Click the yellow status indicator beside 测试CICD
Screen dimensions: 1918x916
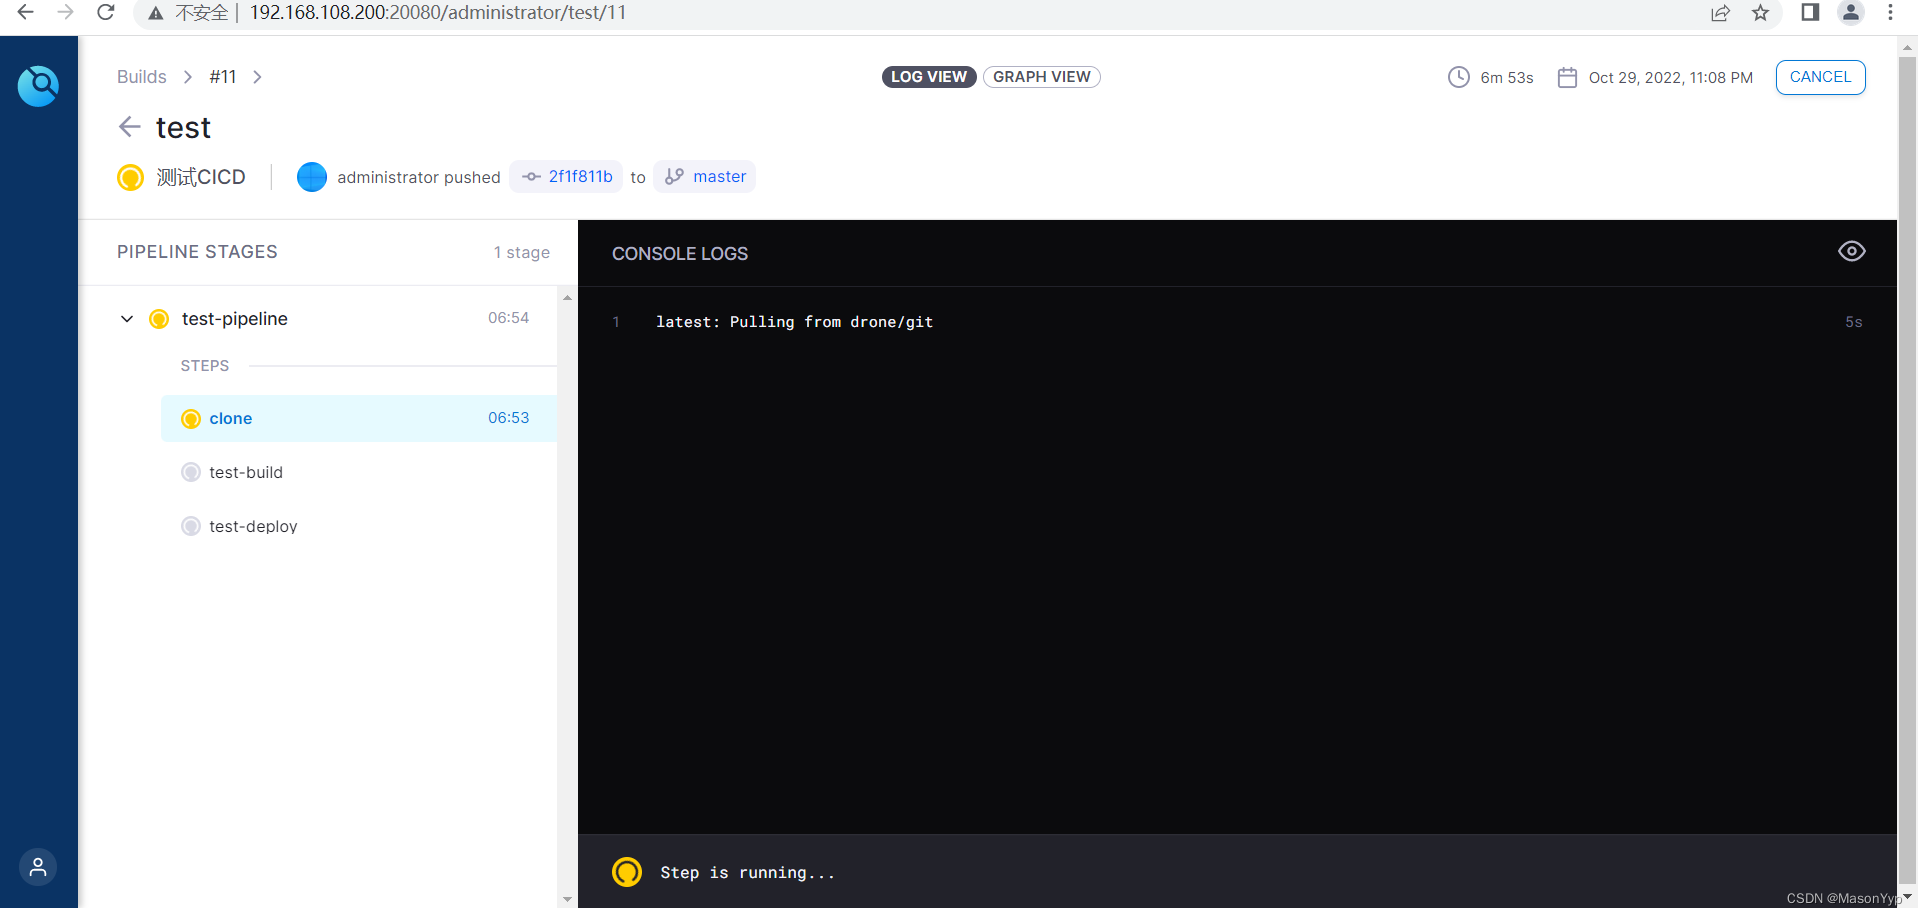(x=130, y=177)
